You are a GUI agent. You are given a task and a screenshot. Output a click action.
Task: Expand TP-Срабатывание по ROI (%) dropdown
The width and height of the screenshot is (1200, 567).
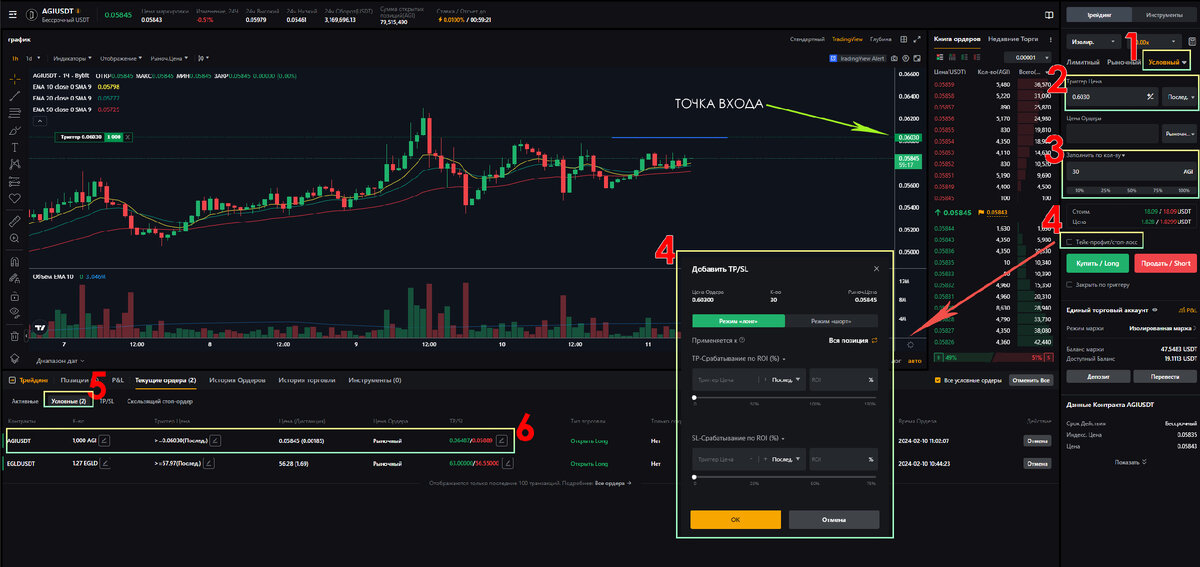(x=739, y=357)
